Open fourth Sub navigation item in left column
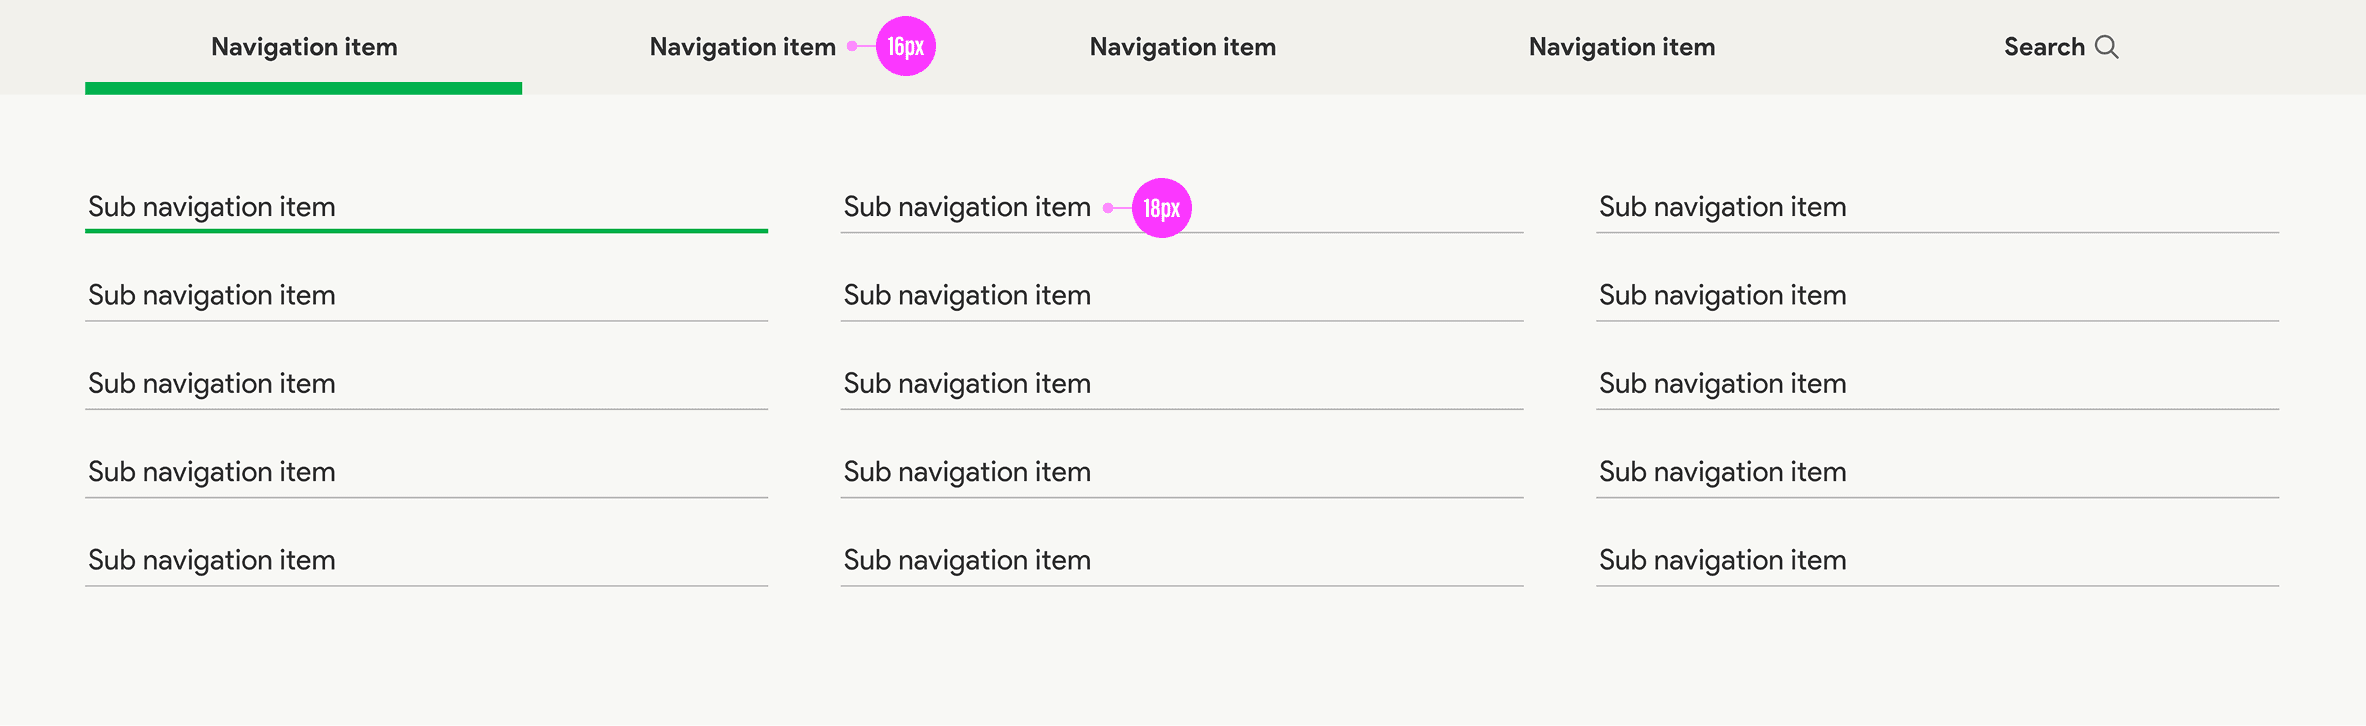Viewport: 2366px width, 726px height. (x=212, y=471)
